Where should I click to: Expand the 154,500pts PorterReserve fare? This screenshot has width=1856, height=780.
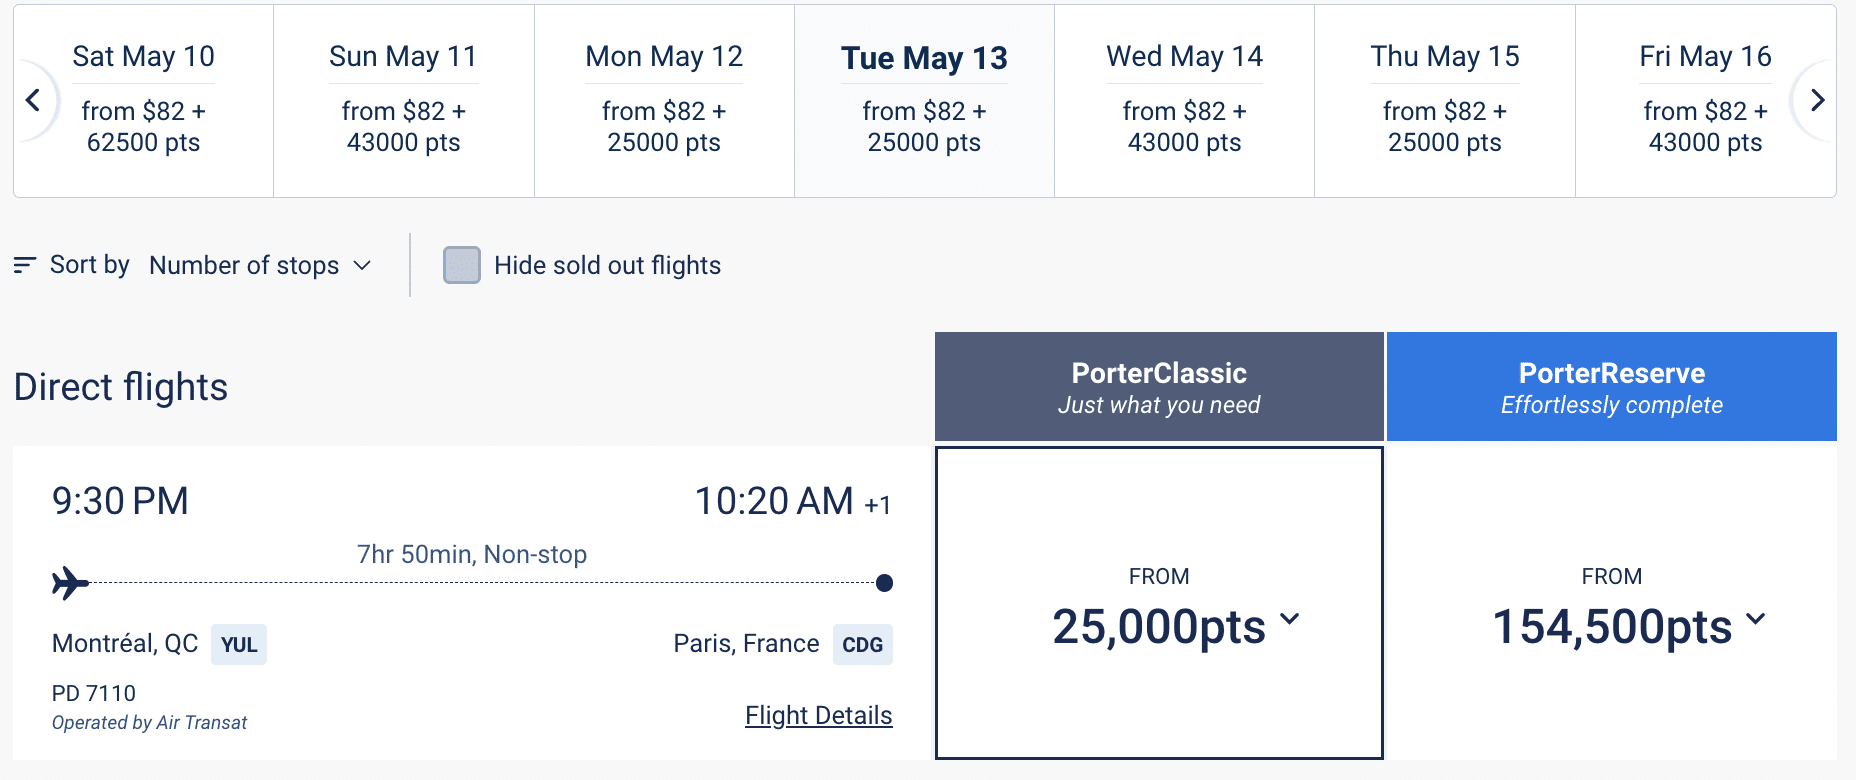tap(1629, 626)
